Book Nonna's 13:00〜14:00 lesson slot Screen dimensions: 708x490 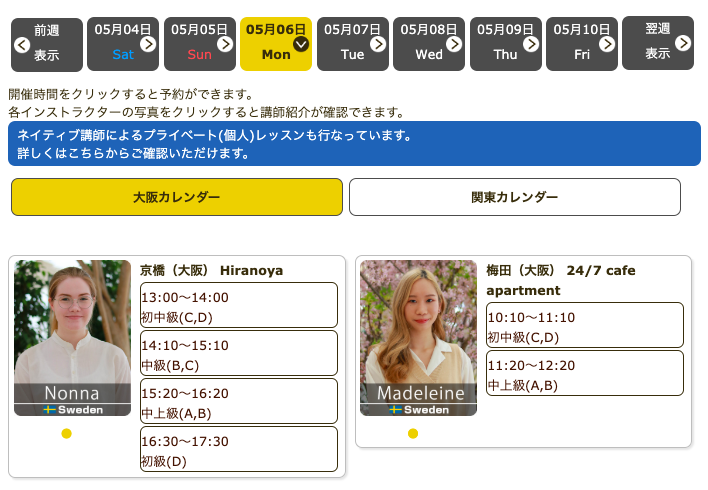(x=238, y=306)
